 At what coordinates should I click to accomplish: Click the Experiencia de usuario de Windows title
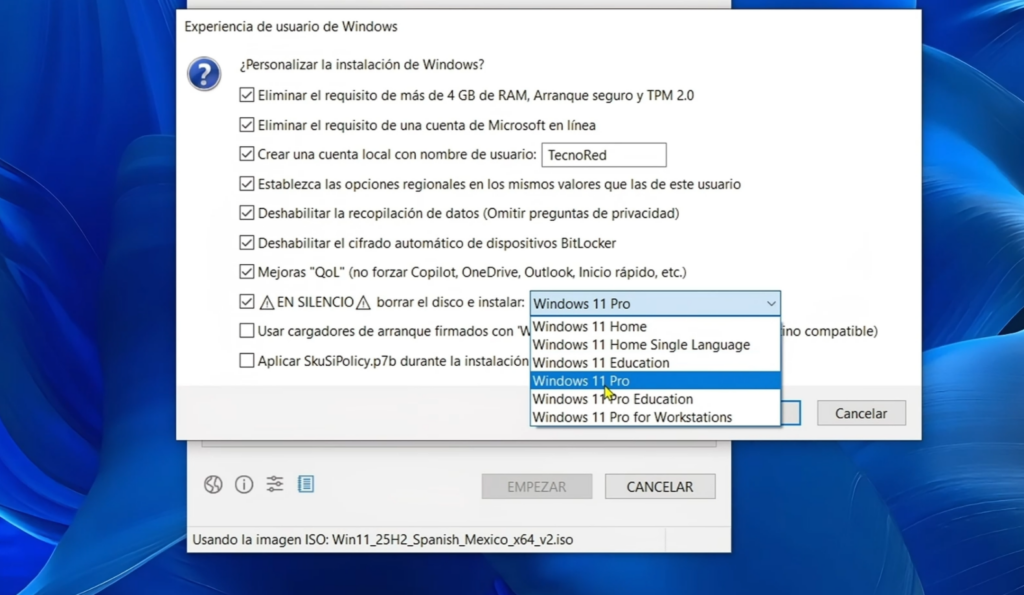291,27
